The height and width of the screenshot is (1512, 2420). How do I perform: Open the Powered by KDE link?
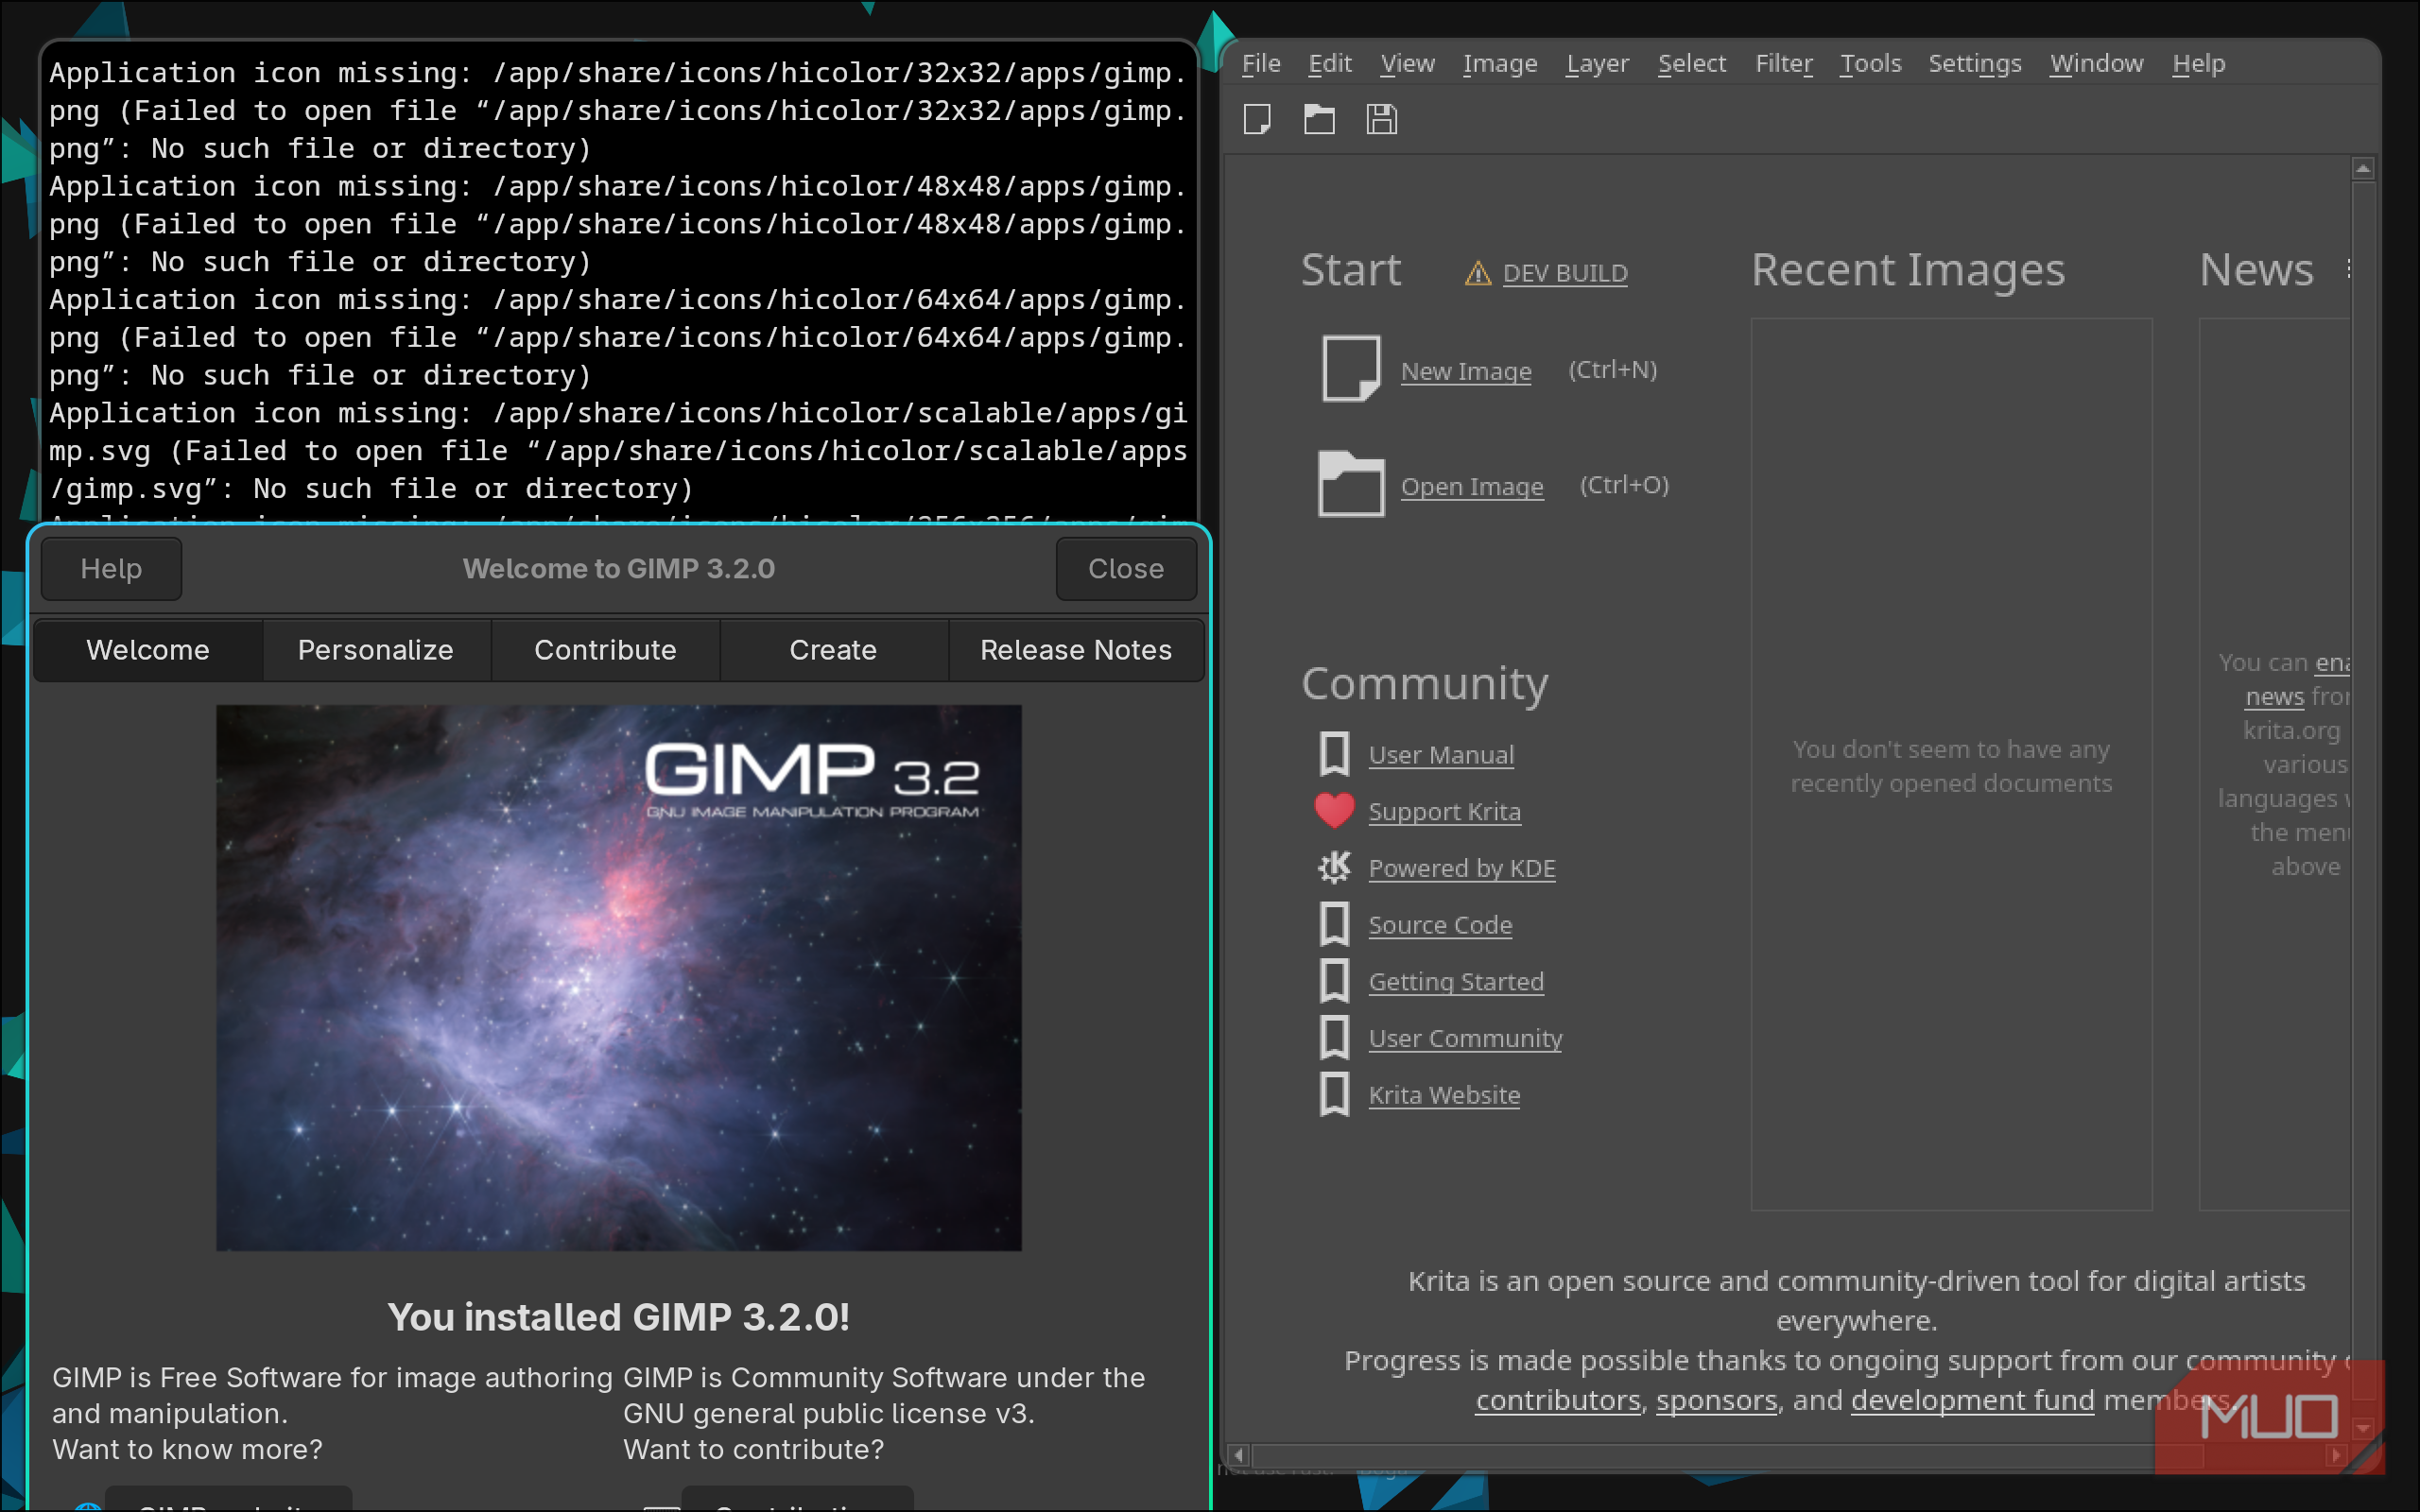pyautogui.click(x=1462, y=869)
